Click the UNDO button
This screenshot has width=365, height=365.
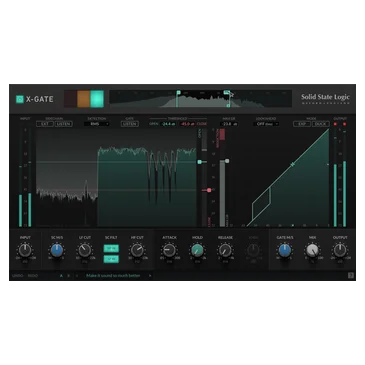point(18,276)
